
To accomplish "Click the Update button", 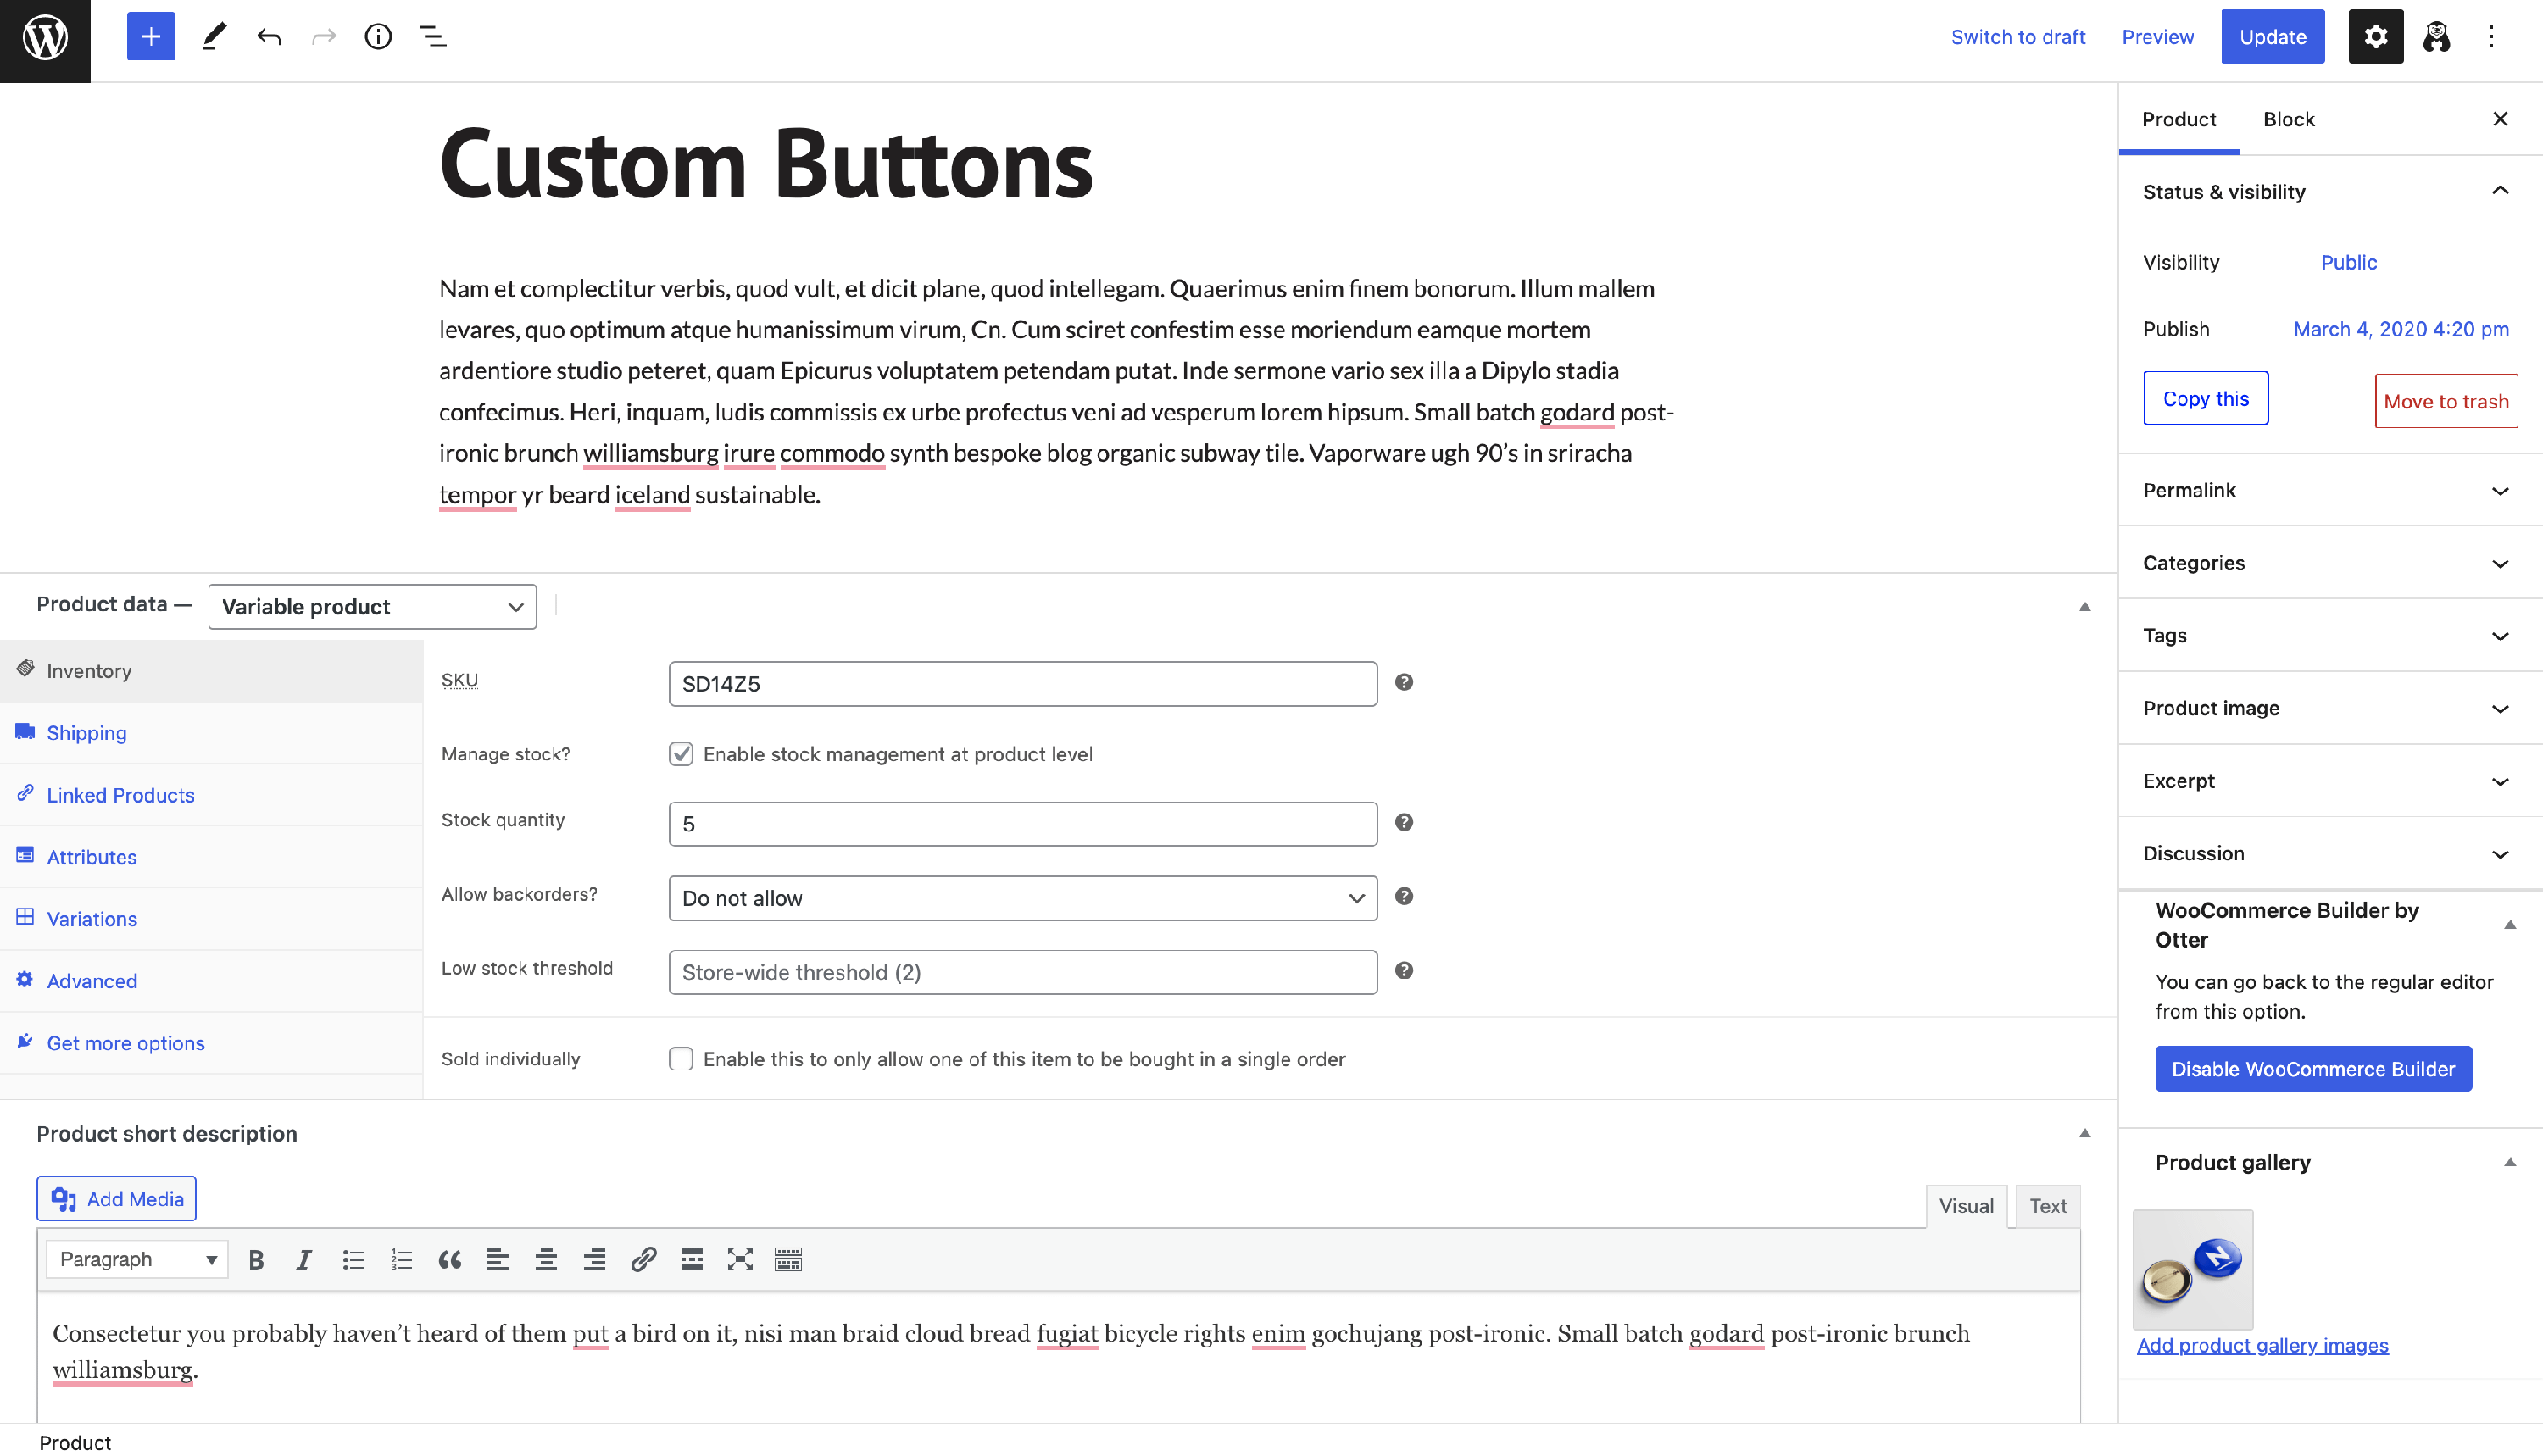I will pos(2272,37).
